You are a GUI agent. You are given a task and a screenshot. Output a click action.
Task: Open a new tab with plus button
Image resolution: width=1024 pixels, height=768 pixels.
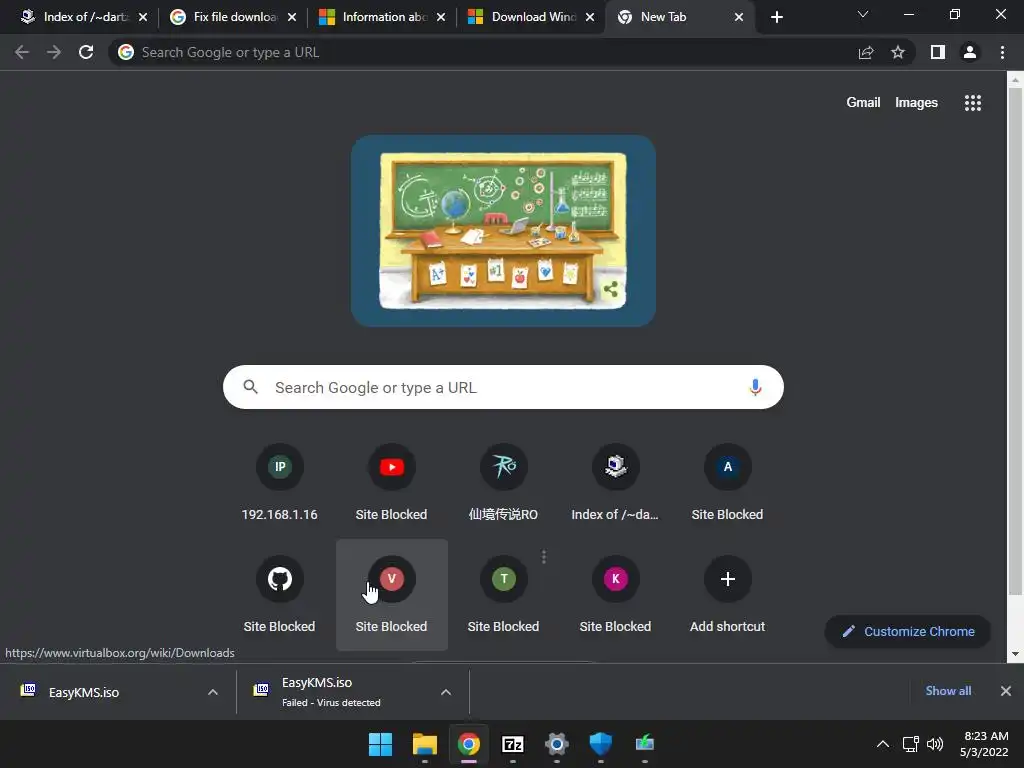(776, 18)
